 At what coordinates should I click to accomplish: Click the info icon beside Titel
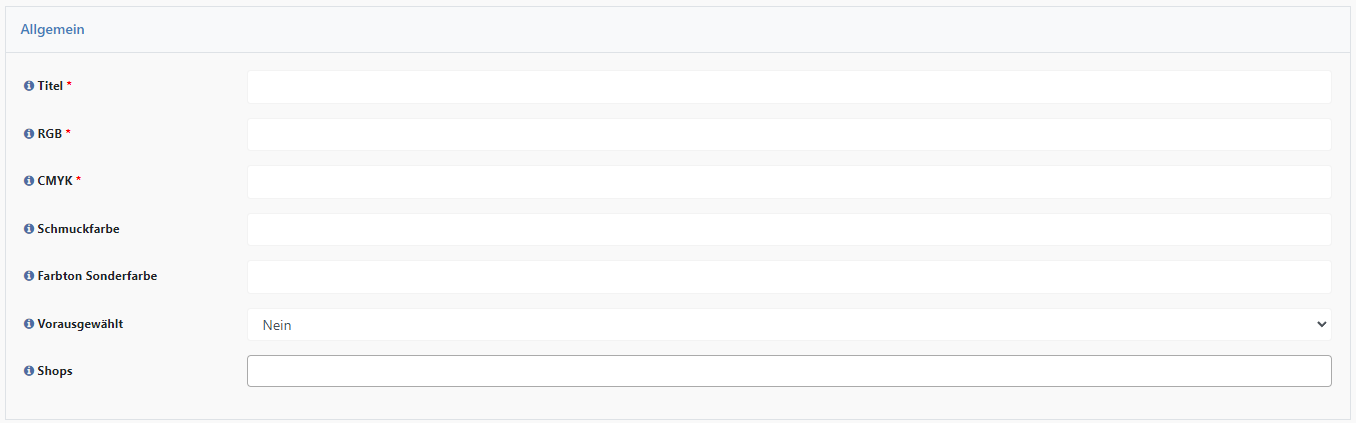click(x=29, y=86)
